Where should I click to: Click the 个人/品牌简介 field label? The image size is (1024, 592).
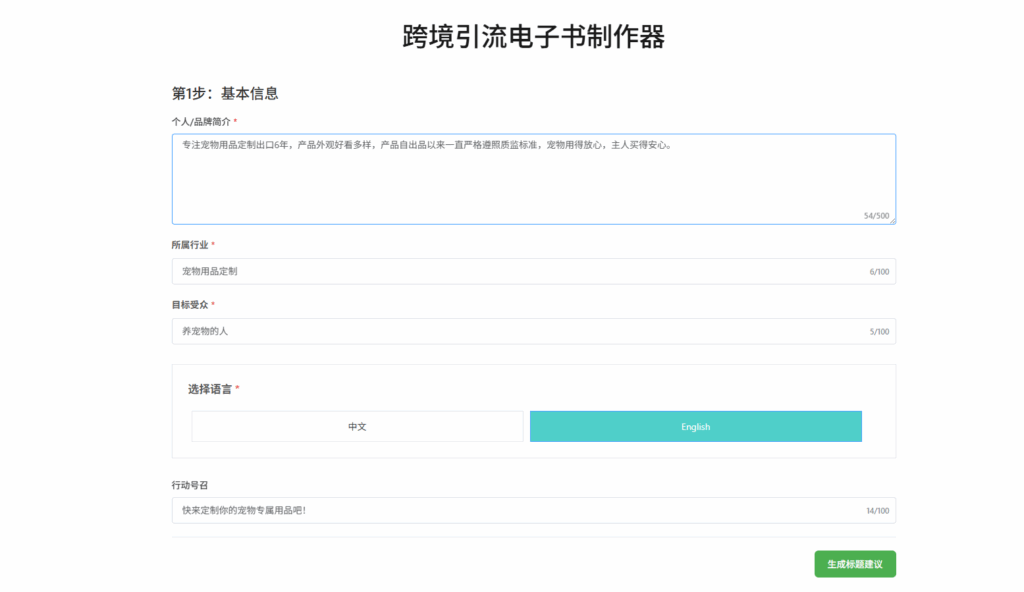(x=201, y=121)
